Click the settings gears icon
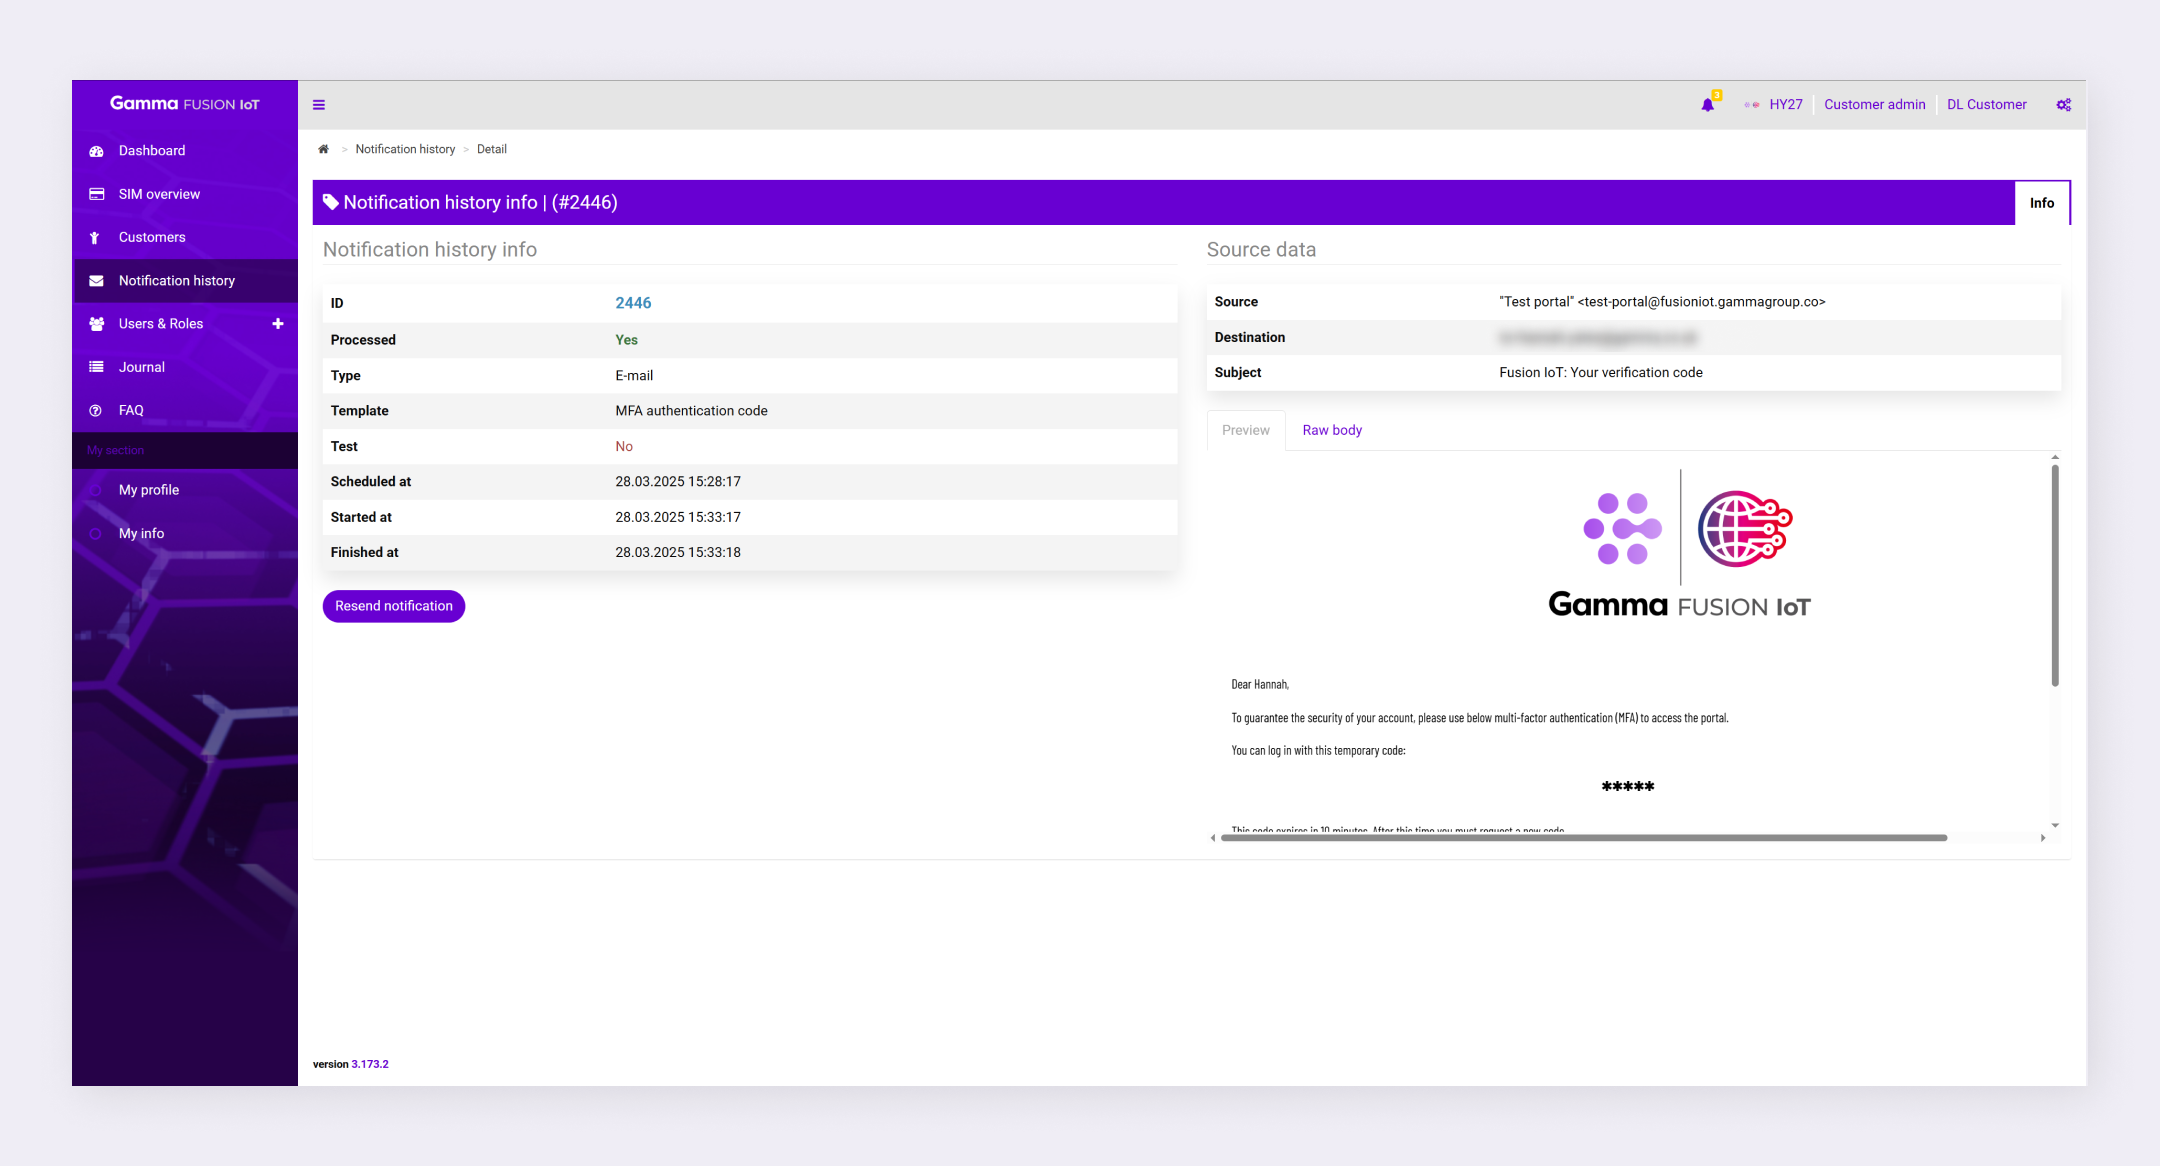This screenshot has height=1166, width=2160. [x=2063, y=105]
